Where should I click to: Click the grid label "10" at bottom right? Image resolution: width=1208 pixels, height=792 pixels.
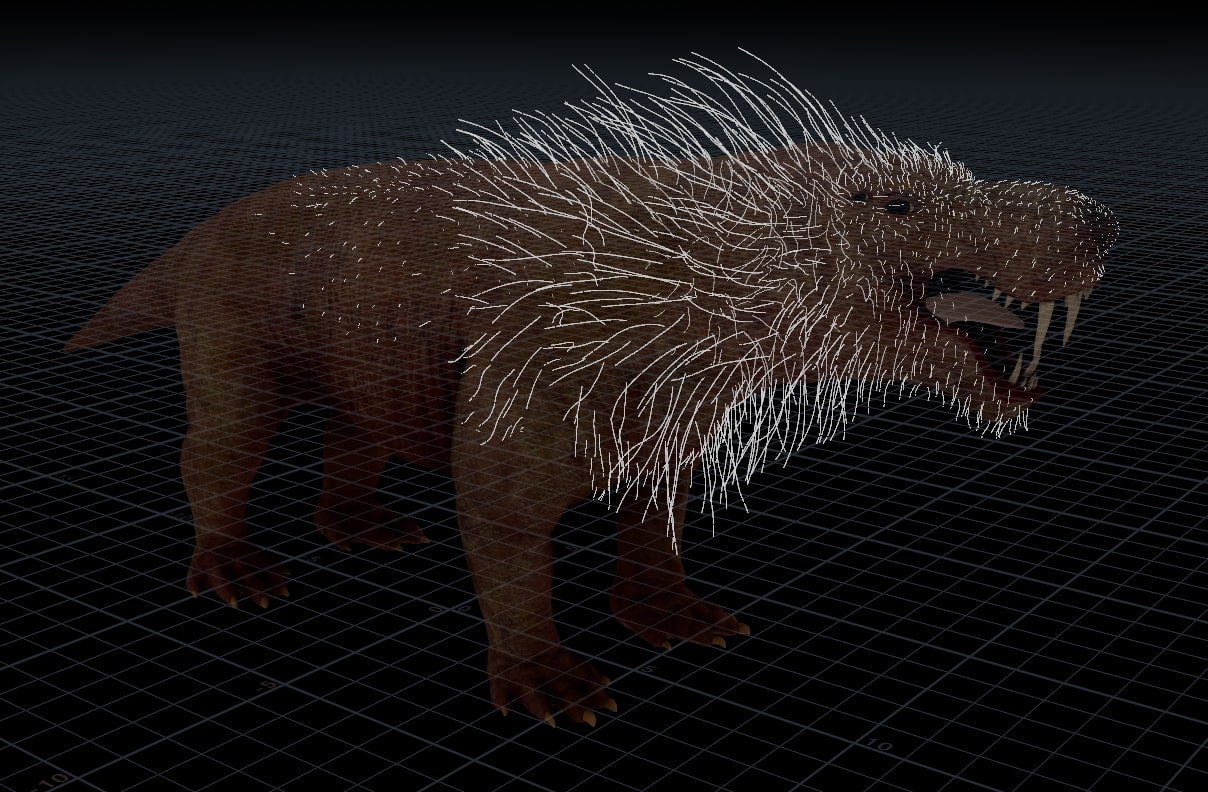tap(879, 745)
